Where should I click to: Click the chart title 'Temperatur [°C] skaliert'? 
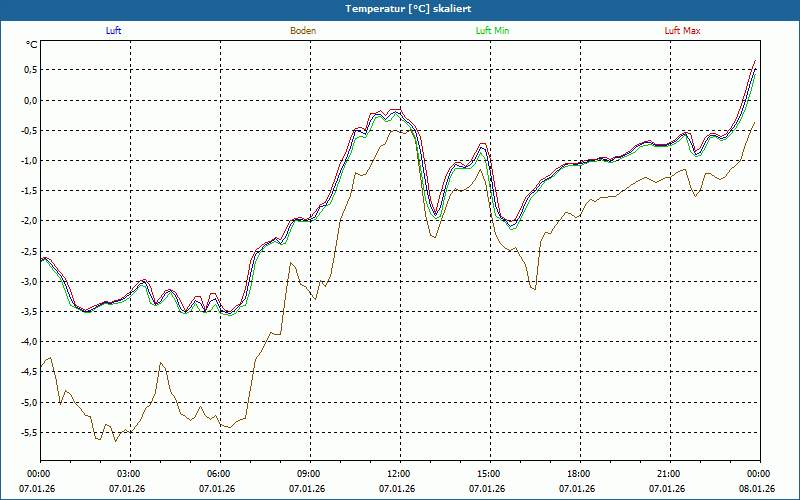(400, 8)
